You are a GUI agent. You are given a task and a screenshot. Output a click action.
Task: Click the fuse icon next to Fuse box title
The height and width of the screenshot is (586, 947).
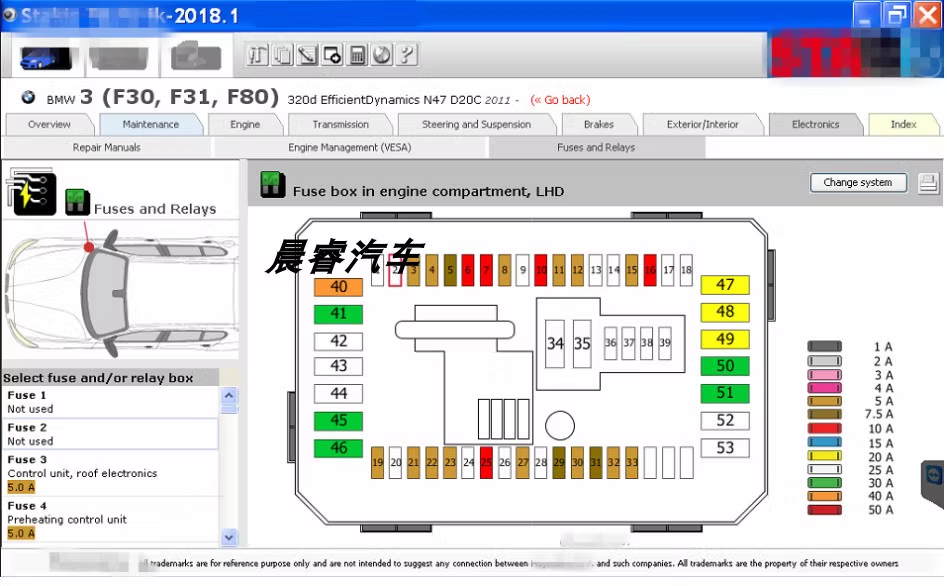pos(272,184)
